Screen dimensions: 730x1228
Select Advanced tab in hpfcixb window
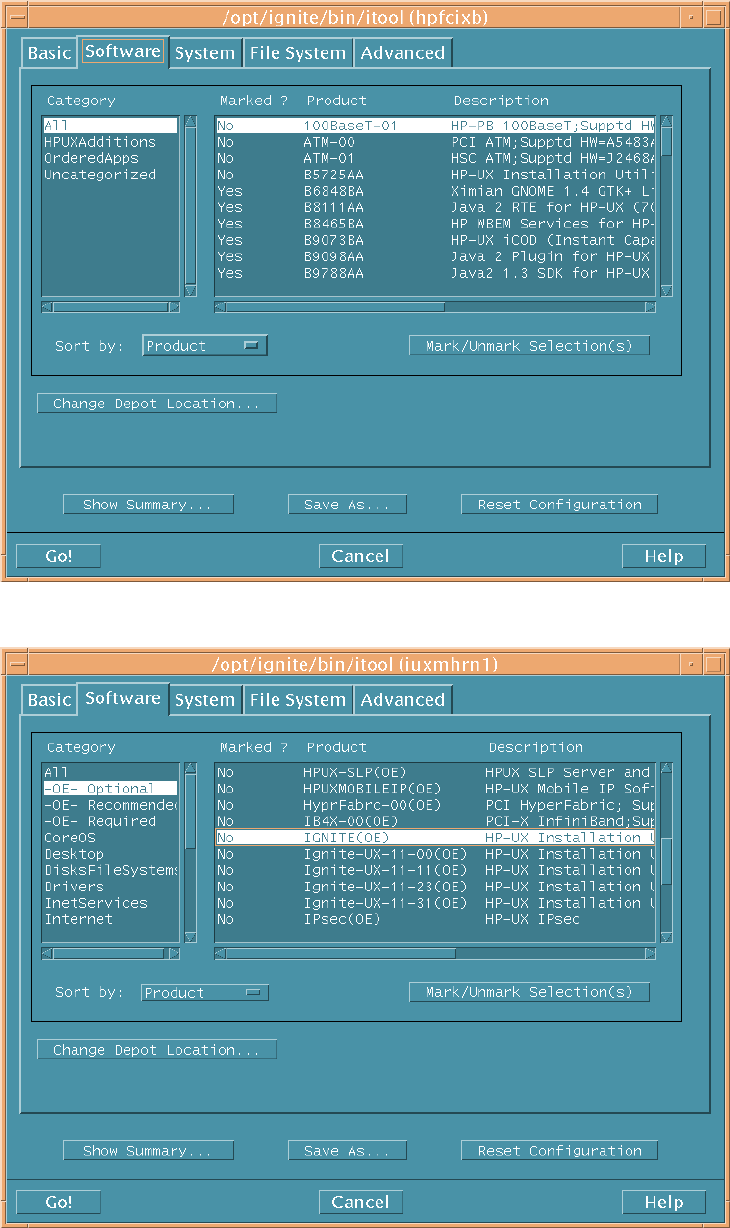click(x=403, y=53)
